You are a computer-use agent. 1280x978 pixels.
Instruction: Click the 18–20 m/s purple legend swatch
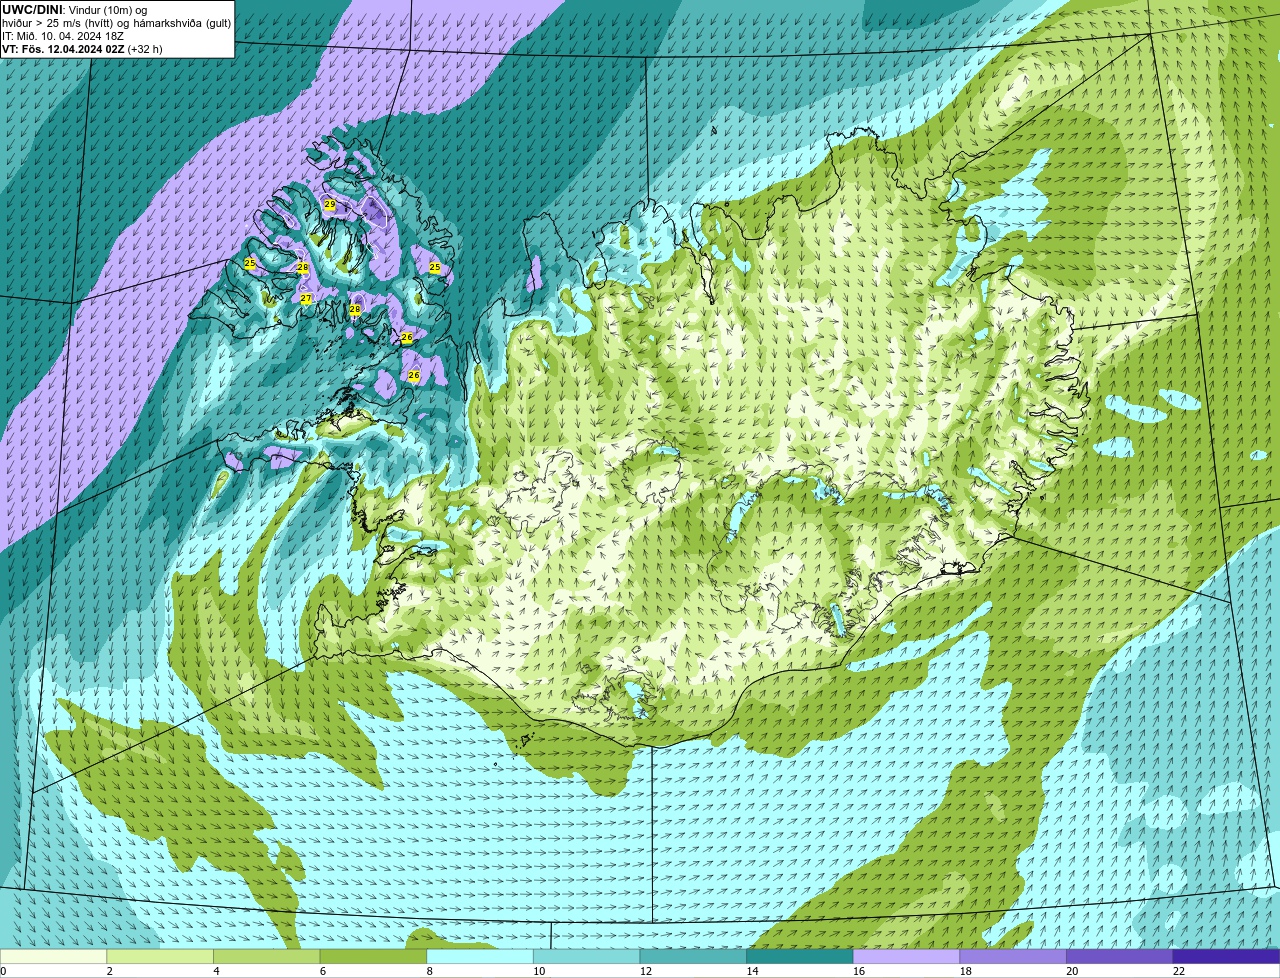point(1013,956)
